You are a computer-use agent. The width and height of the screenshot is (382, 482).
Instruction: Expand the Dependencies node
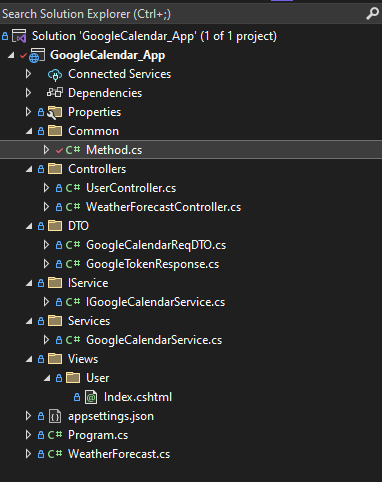coord(29,93)
